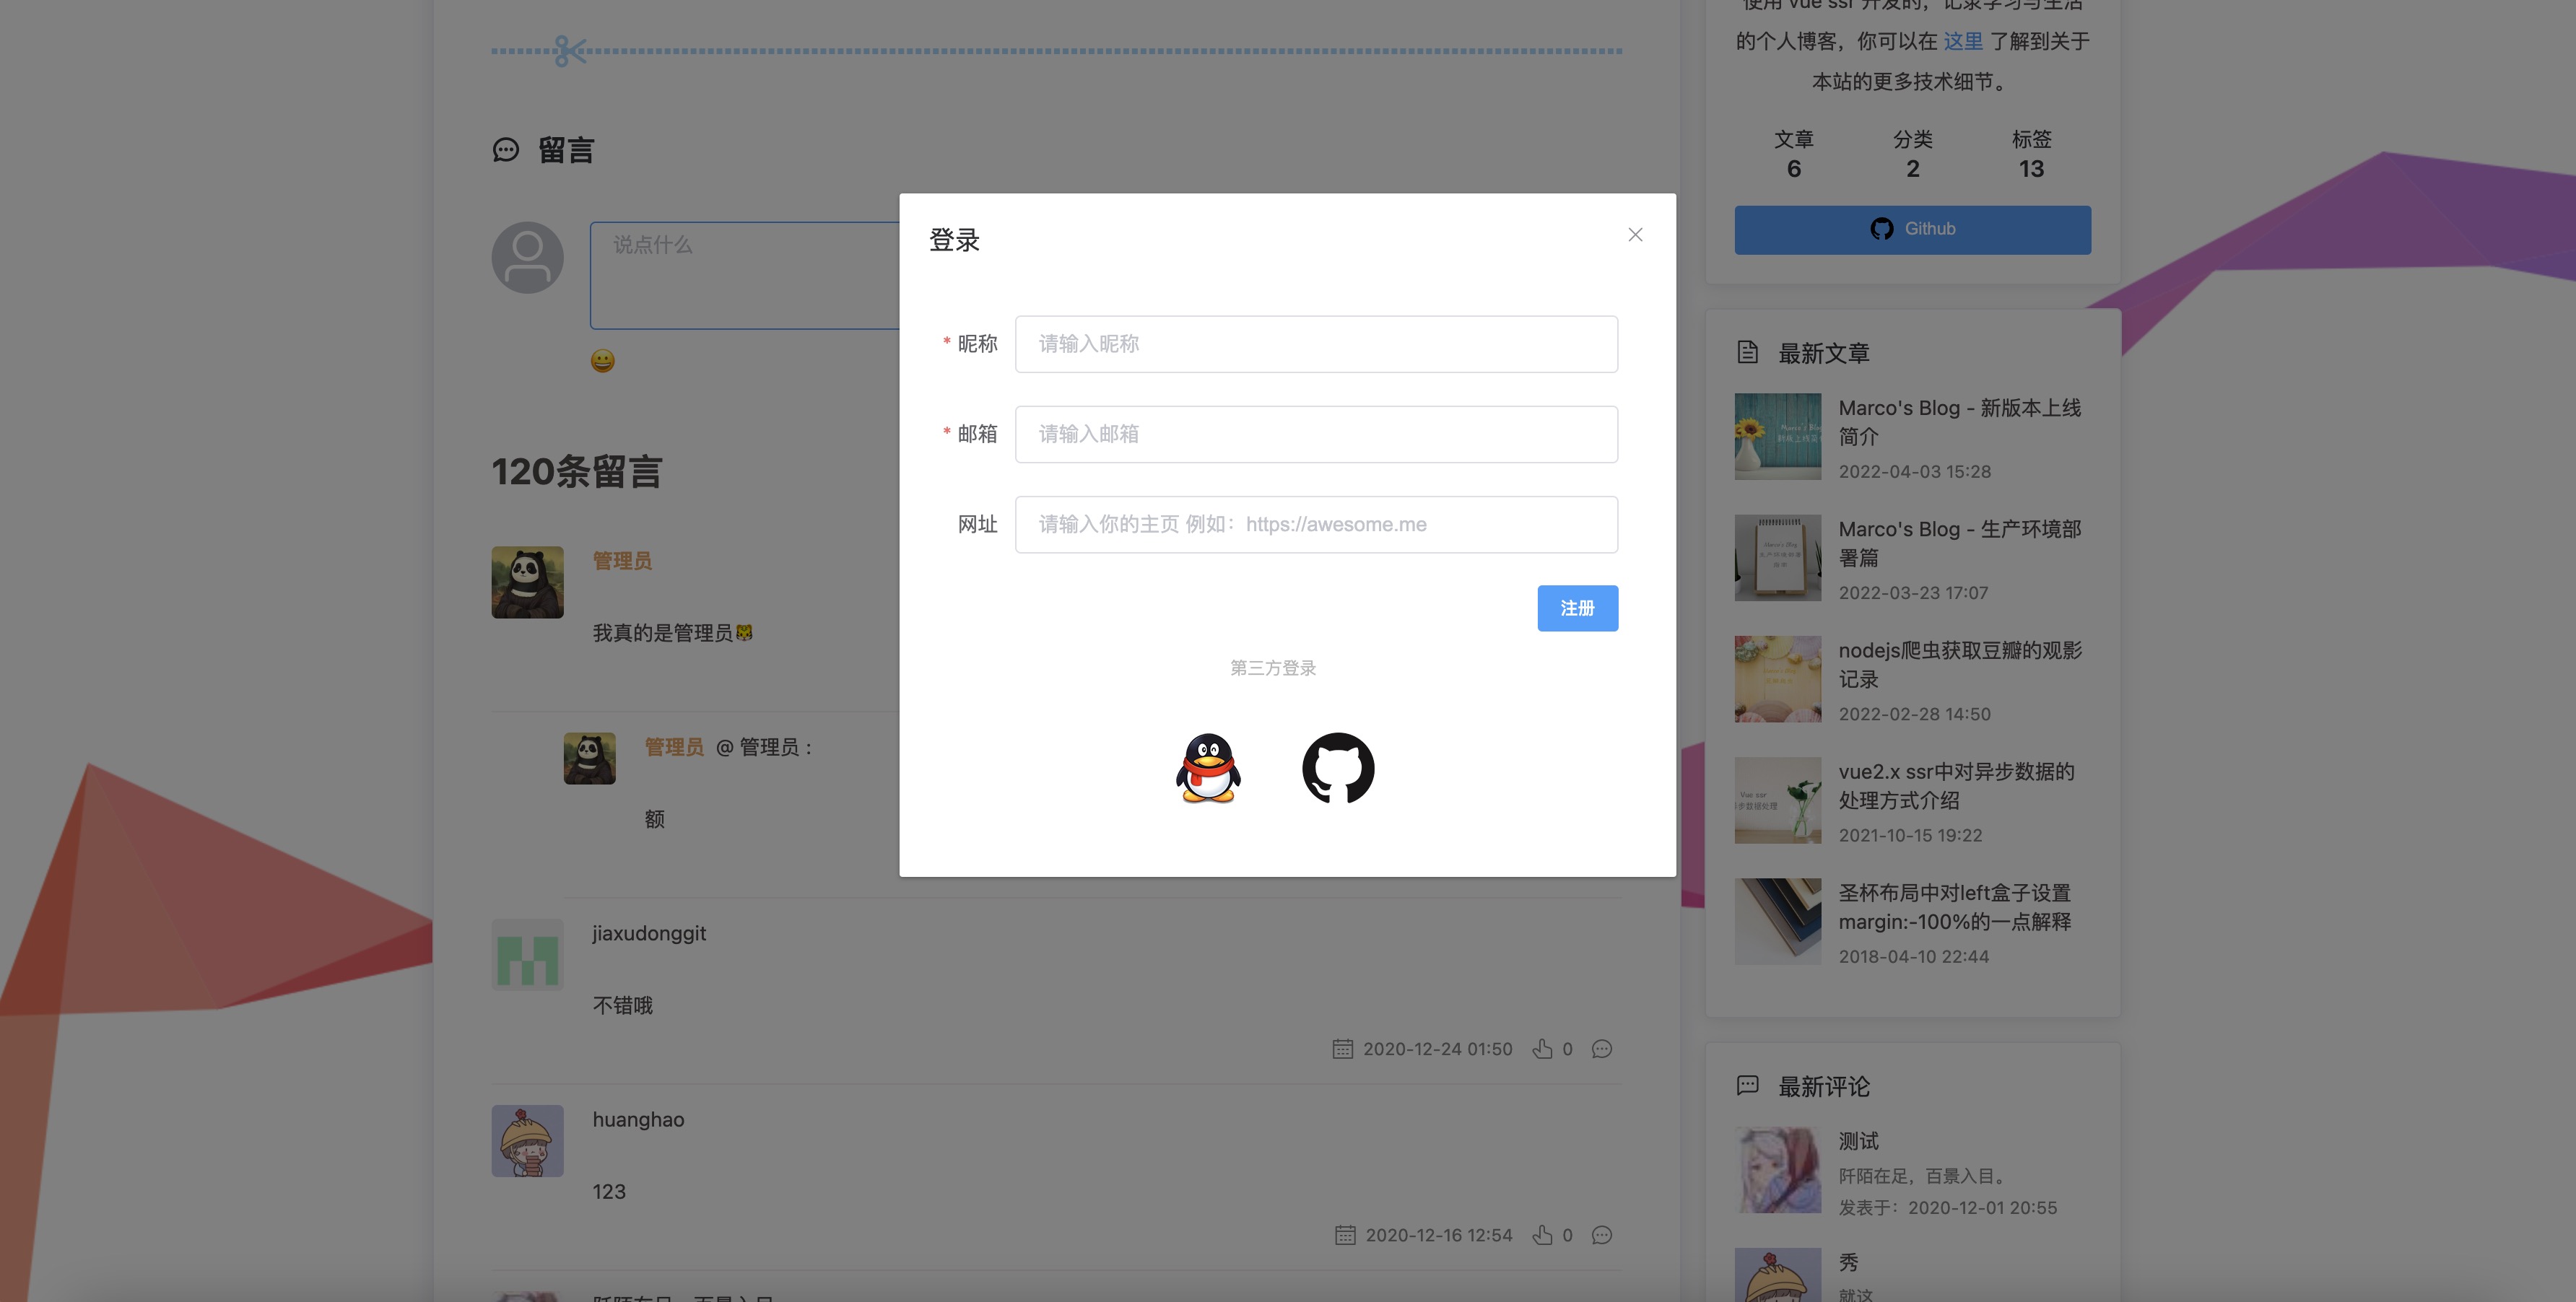Close the login dialog with X
The image size is (2576, 1302).
(x=1635, y=235)
